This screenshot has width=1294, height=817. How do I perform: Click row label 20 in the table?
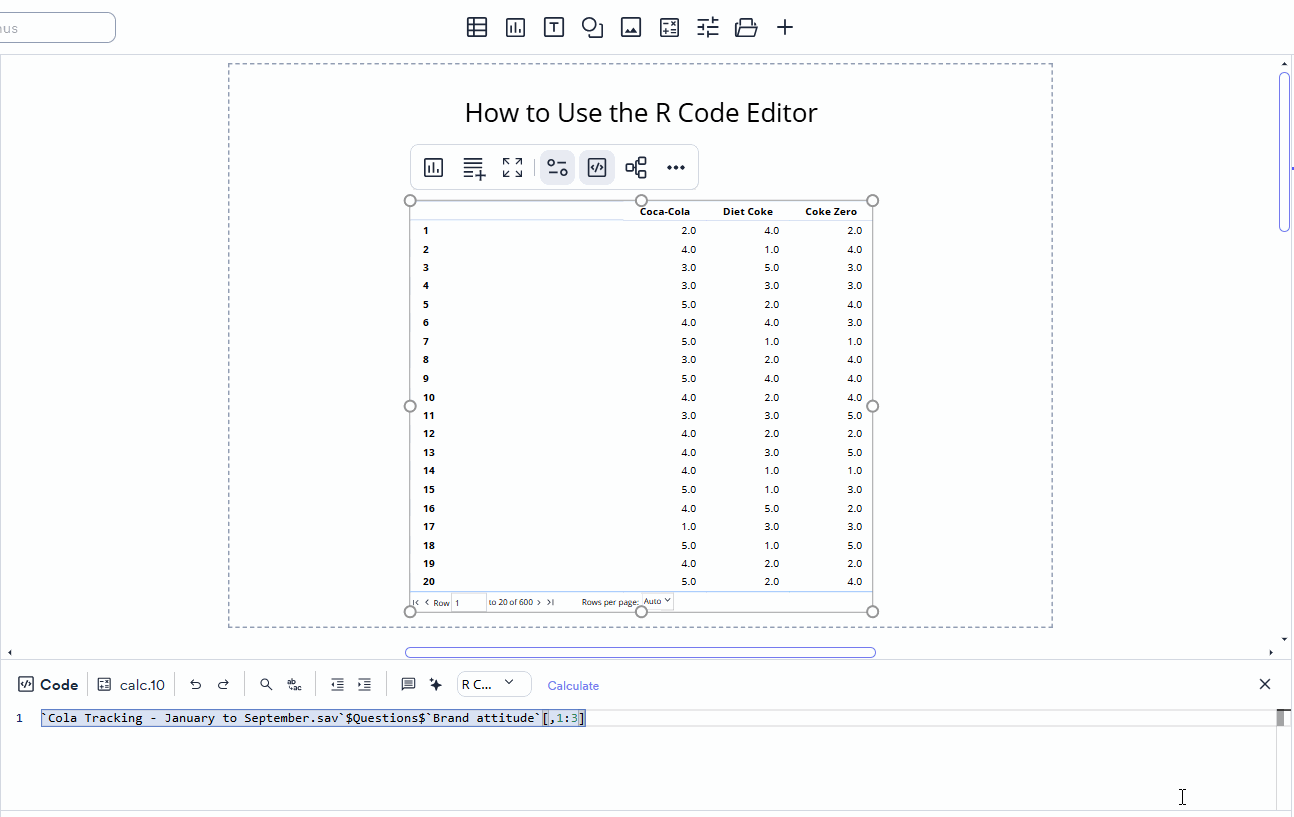(429, 581)
